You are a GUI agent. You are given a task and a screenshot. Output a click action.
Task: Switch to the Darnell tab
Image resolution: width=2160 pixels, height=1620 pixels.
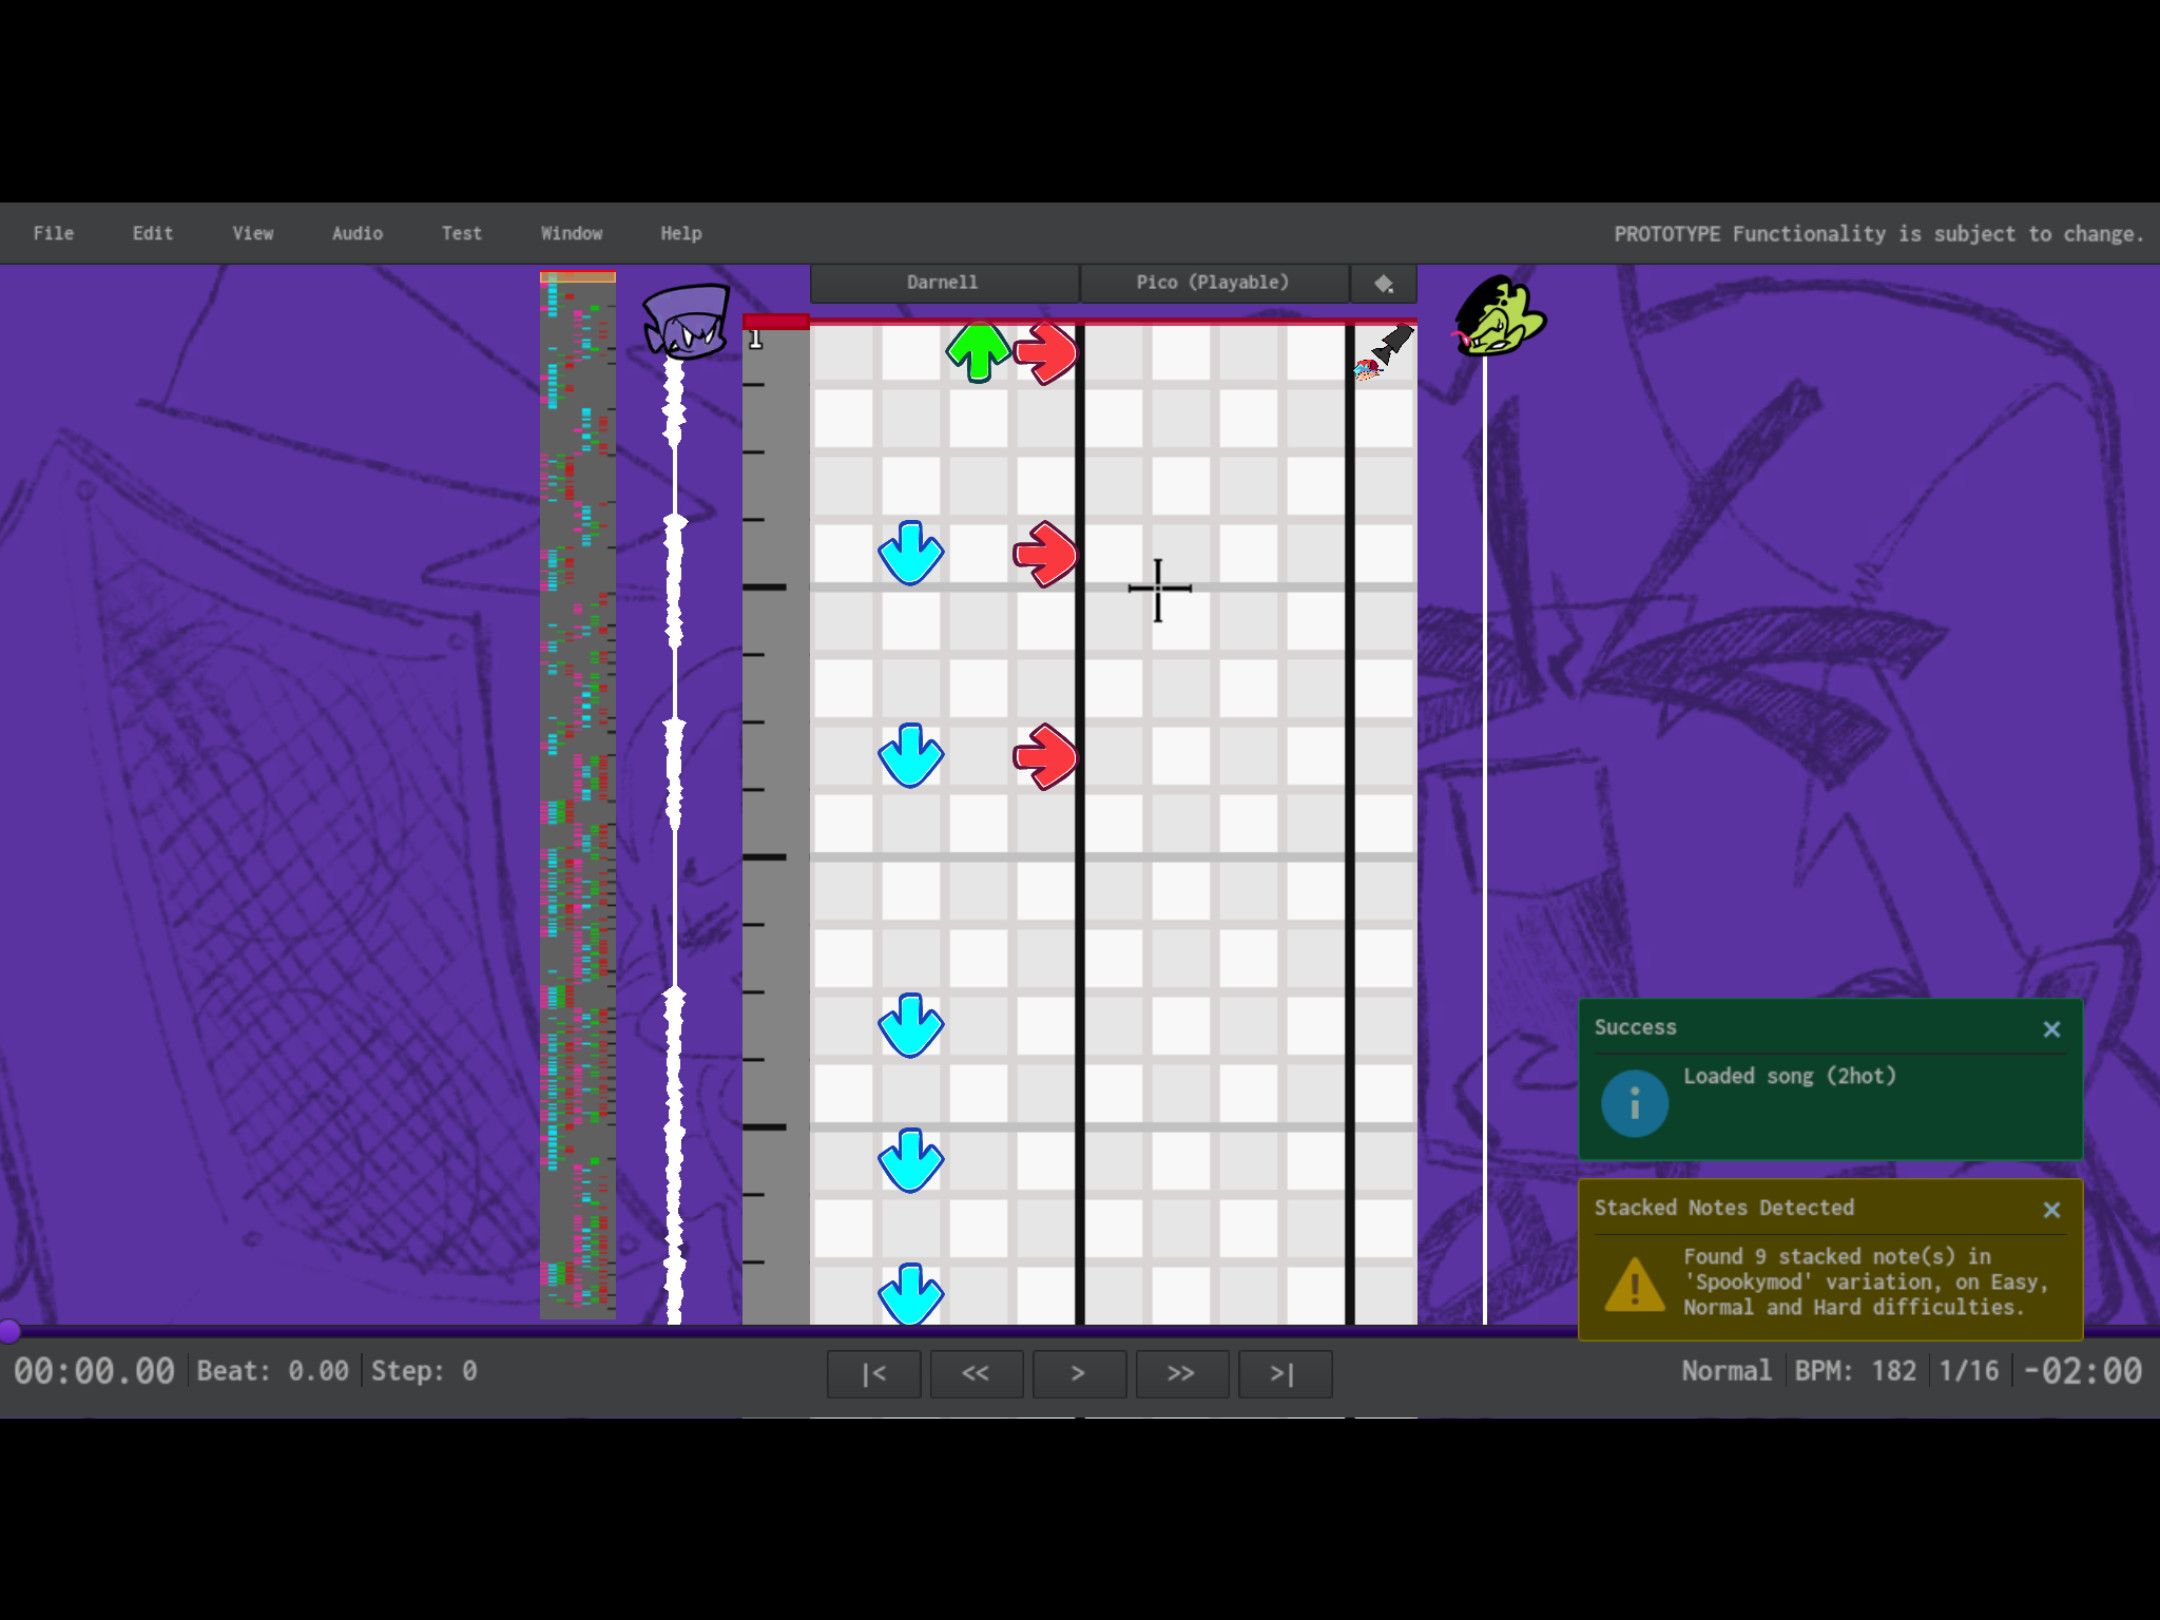coord(943,282)
